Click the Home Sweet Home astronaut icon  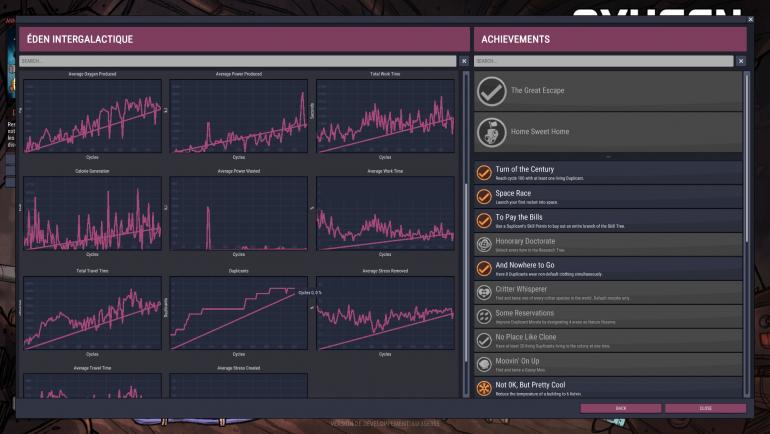(491, 132)
